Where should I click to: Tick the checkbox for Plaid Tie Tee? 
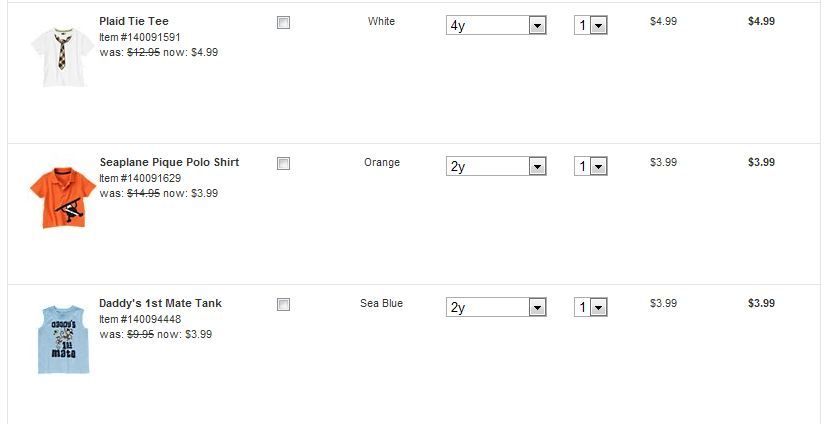(x=283, y=23)
